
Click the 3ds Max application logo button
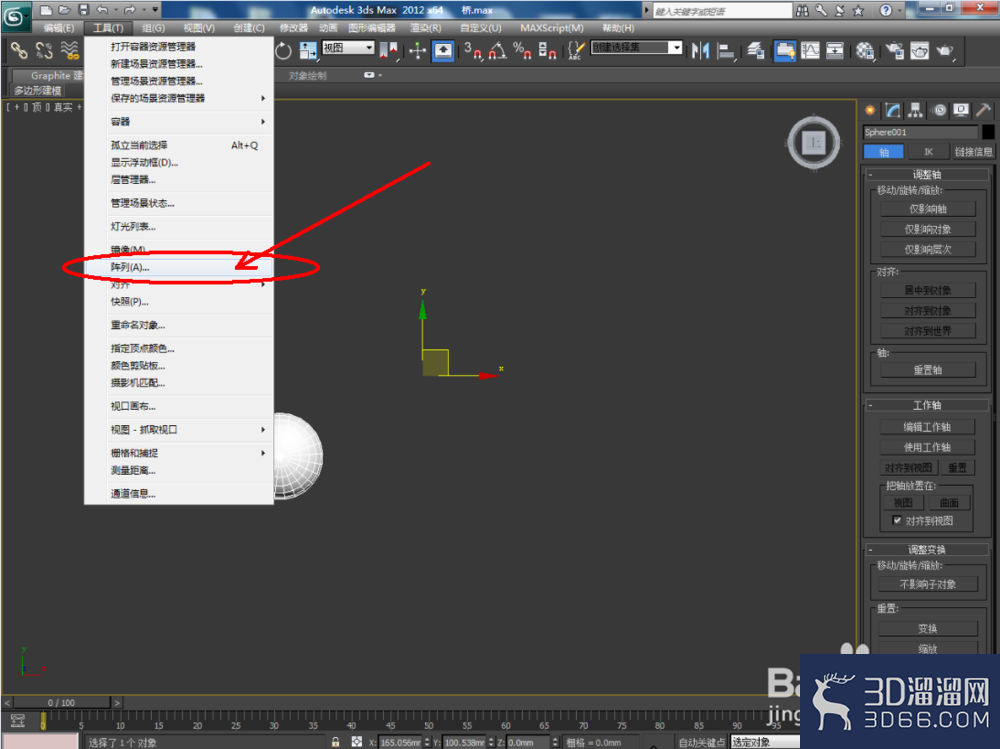(15, 17)
